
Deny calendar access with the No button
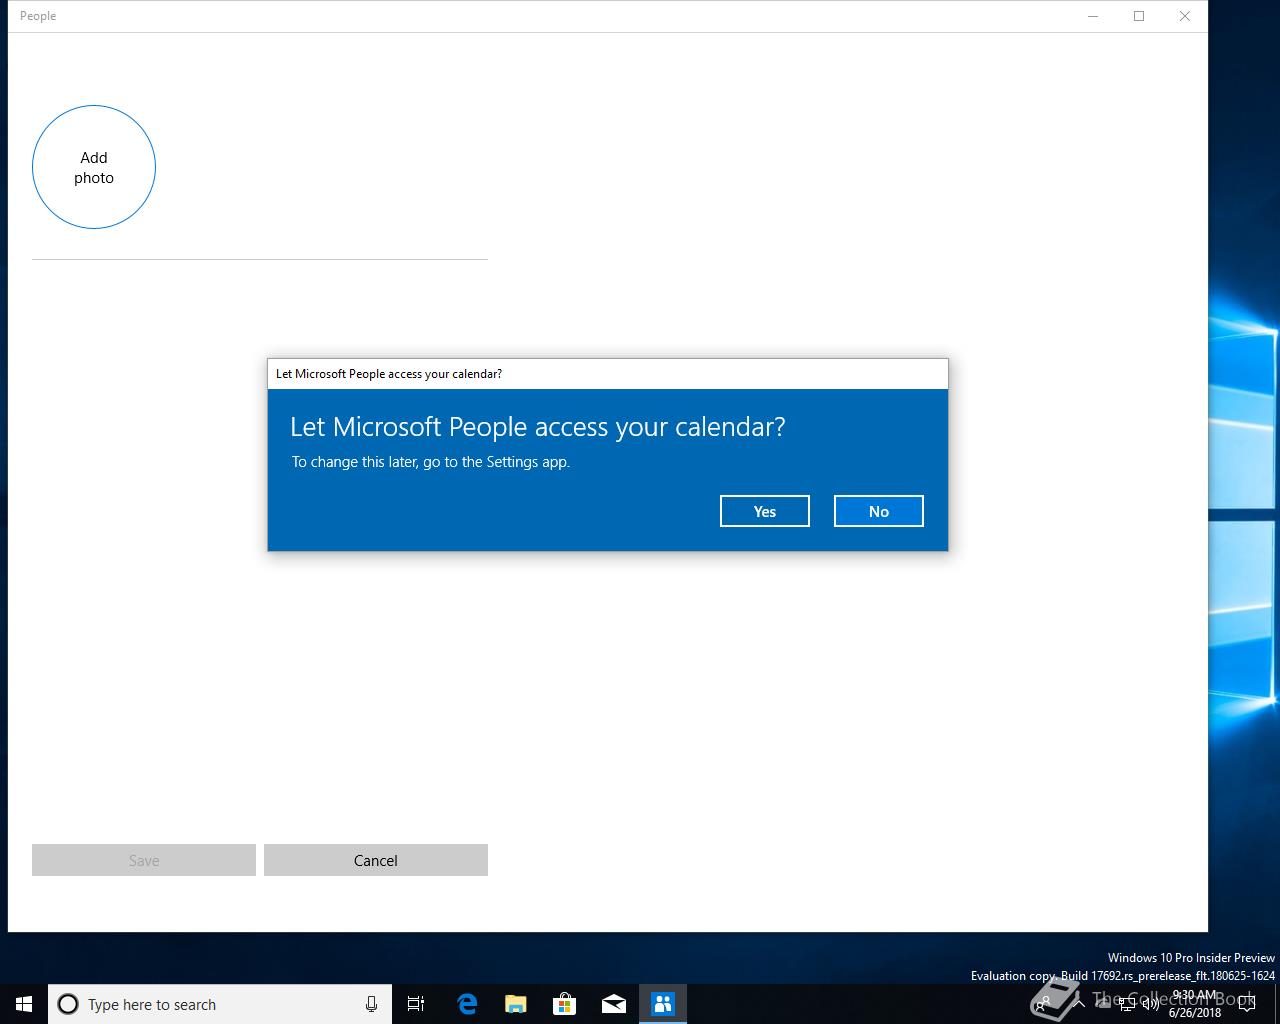(879, 511)
